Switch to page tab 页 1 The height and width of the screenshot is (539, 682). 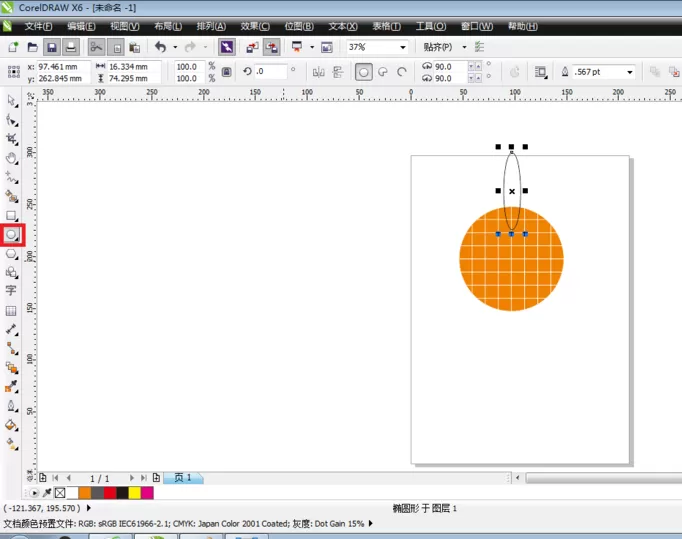[x=183, y=478]
